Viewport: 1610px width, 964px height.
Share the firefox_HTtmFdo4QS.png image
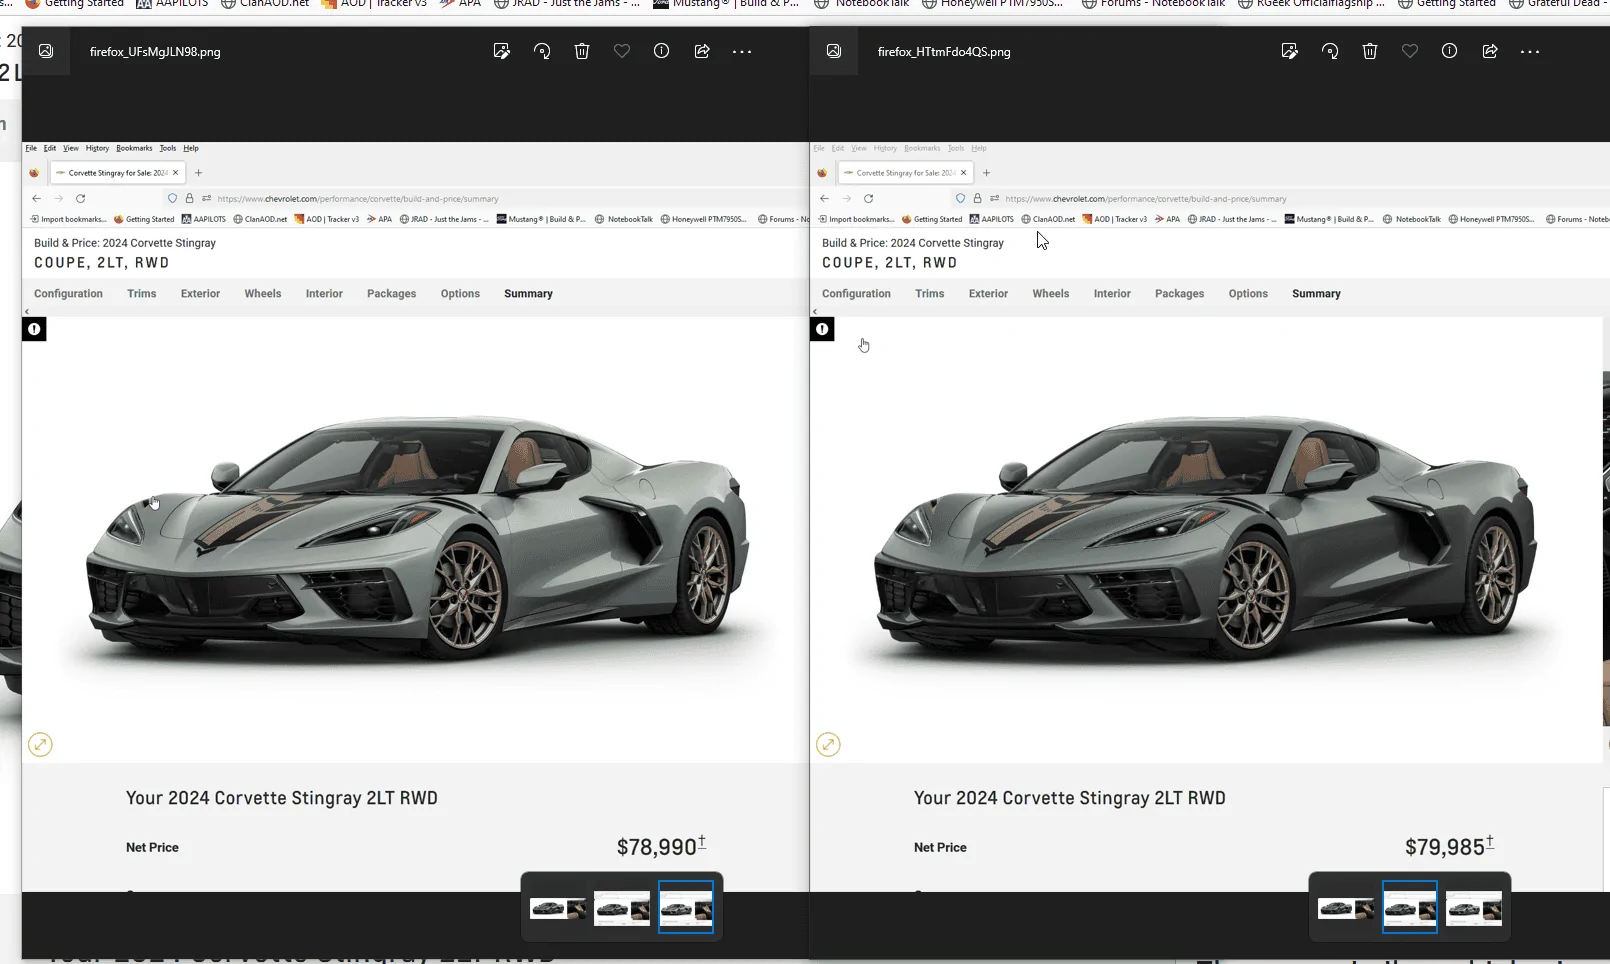coord(1490,51)
